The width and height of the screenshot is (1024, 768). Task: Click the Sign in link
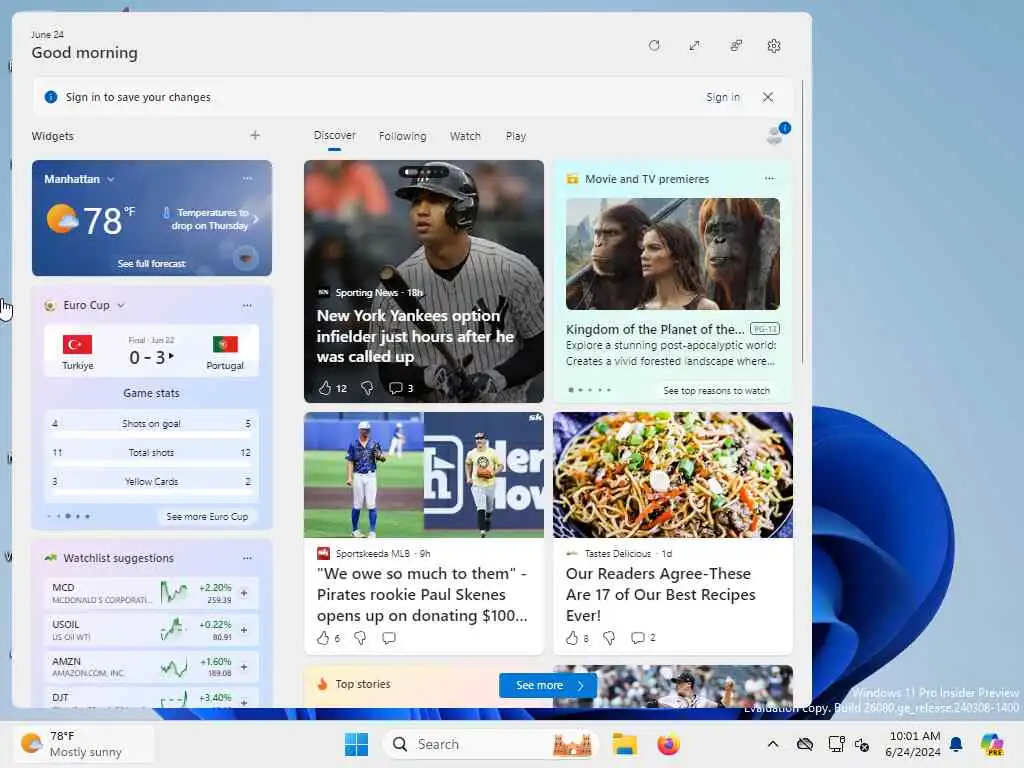coord(722,97)
